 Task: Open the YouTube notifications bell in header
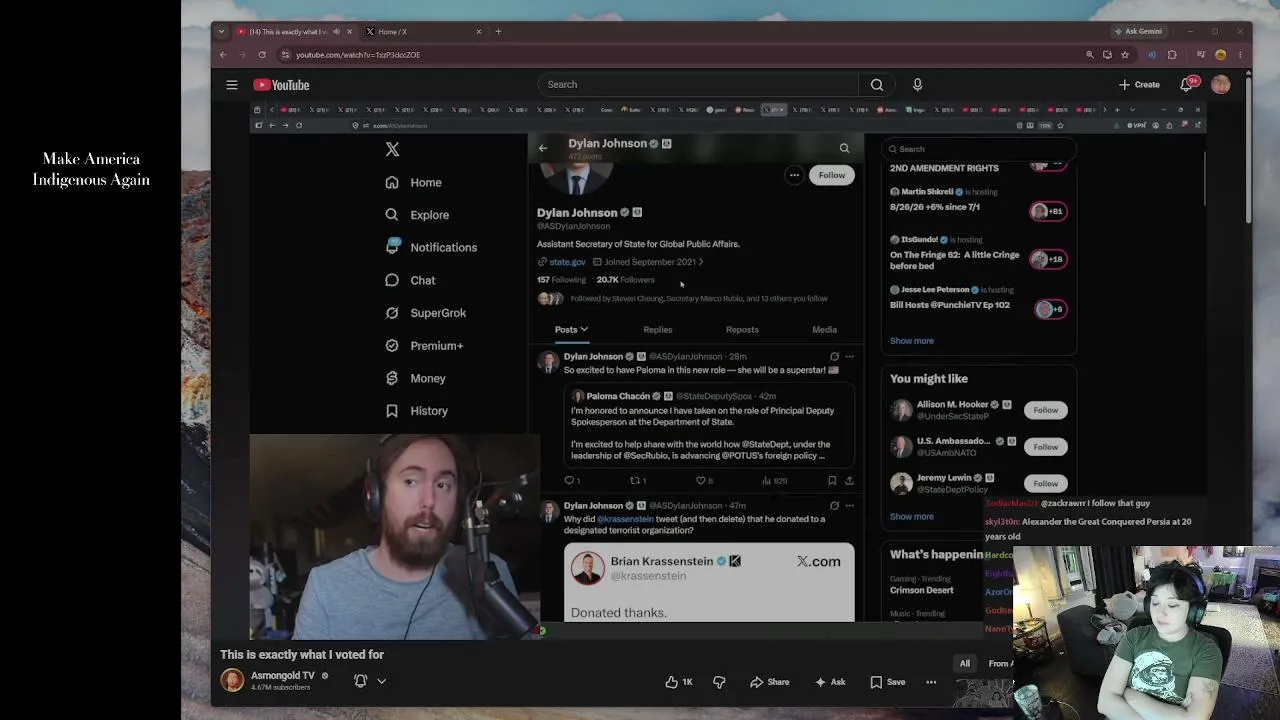(1187, 85)
